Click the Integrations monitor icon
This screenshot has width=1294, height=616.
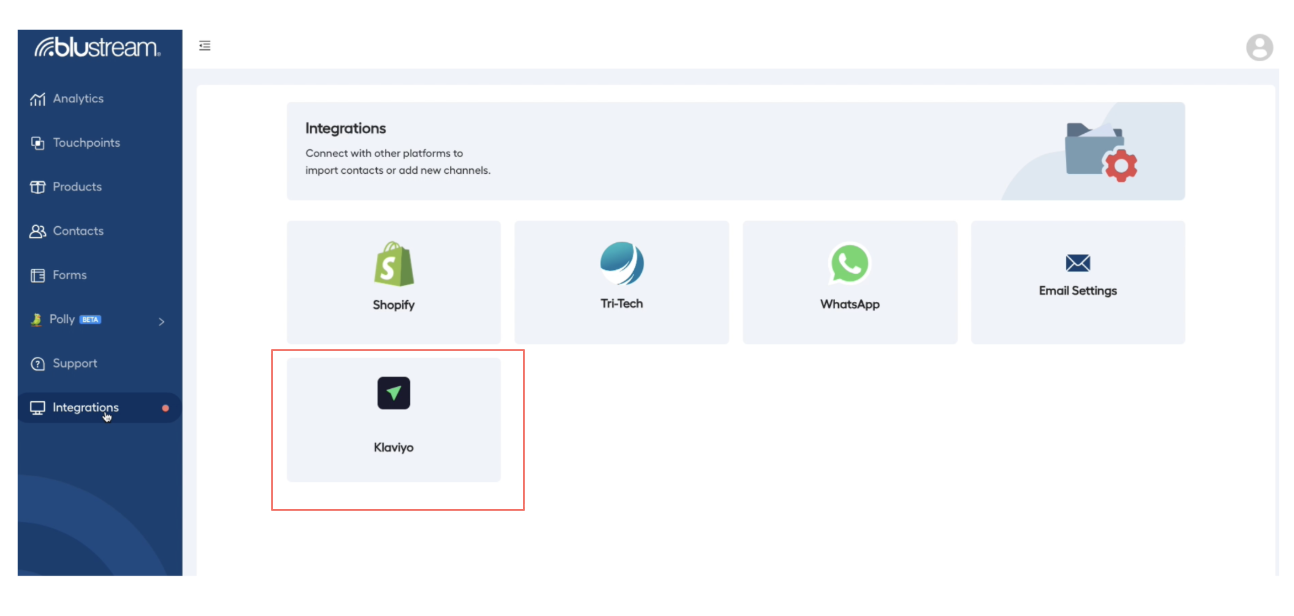[x=38, y=408]
